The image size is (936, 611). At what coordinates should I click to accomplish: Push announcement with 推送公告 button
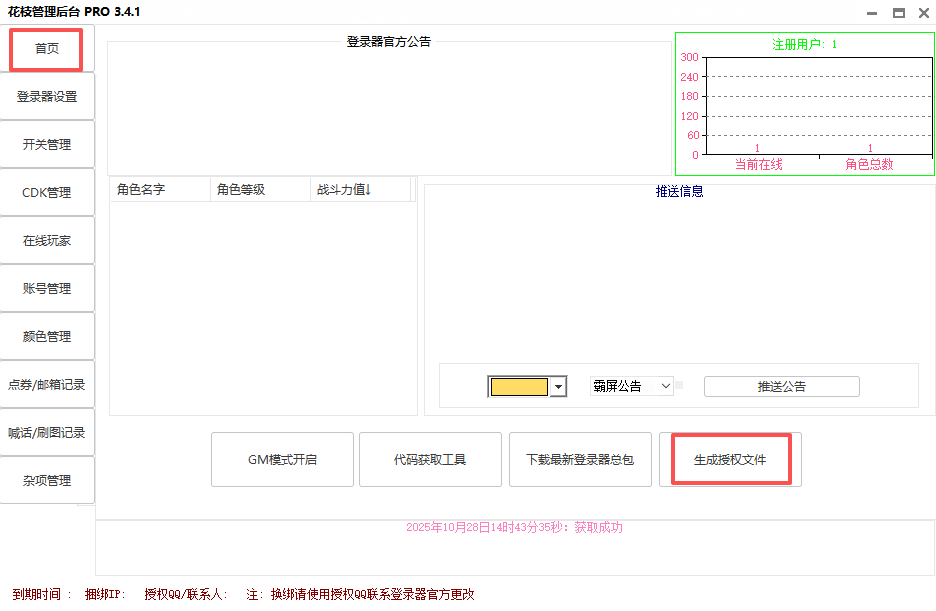point(781,387)
